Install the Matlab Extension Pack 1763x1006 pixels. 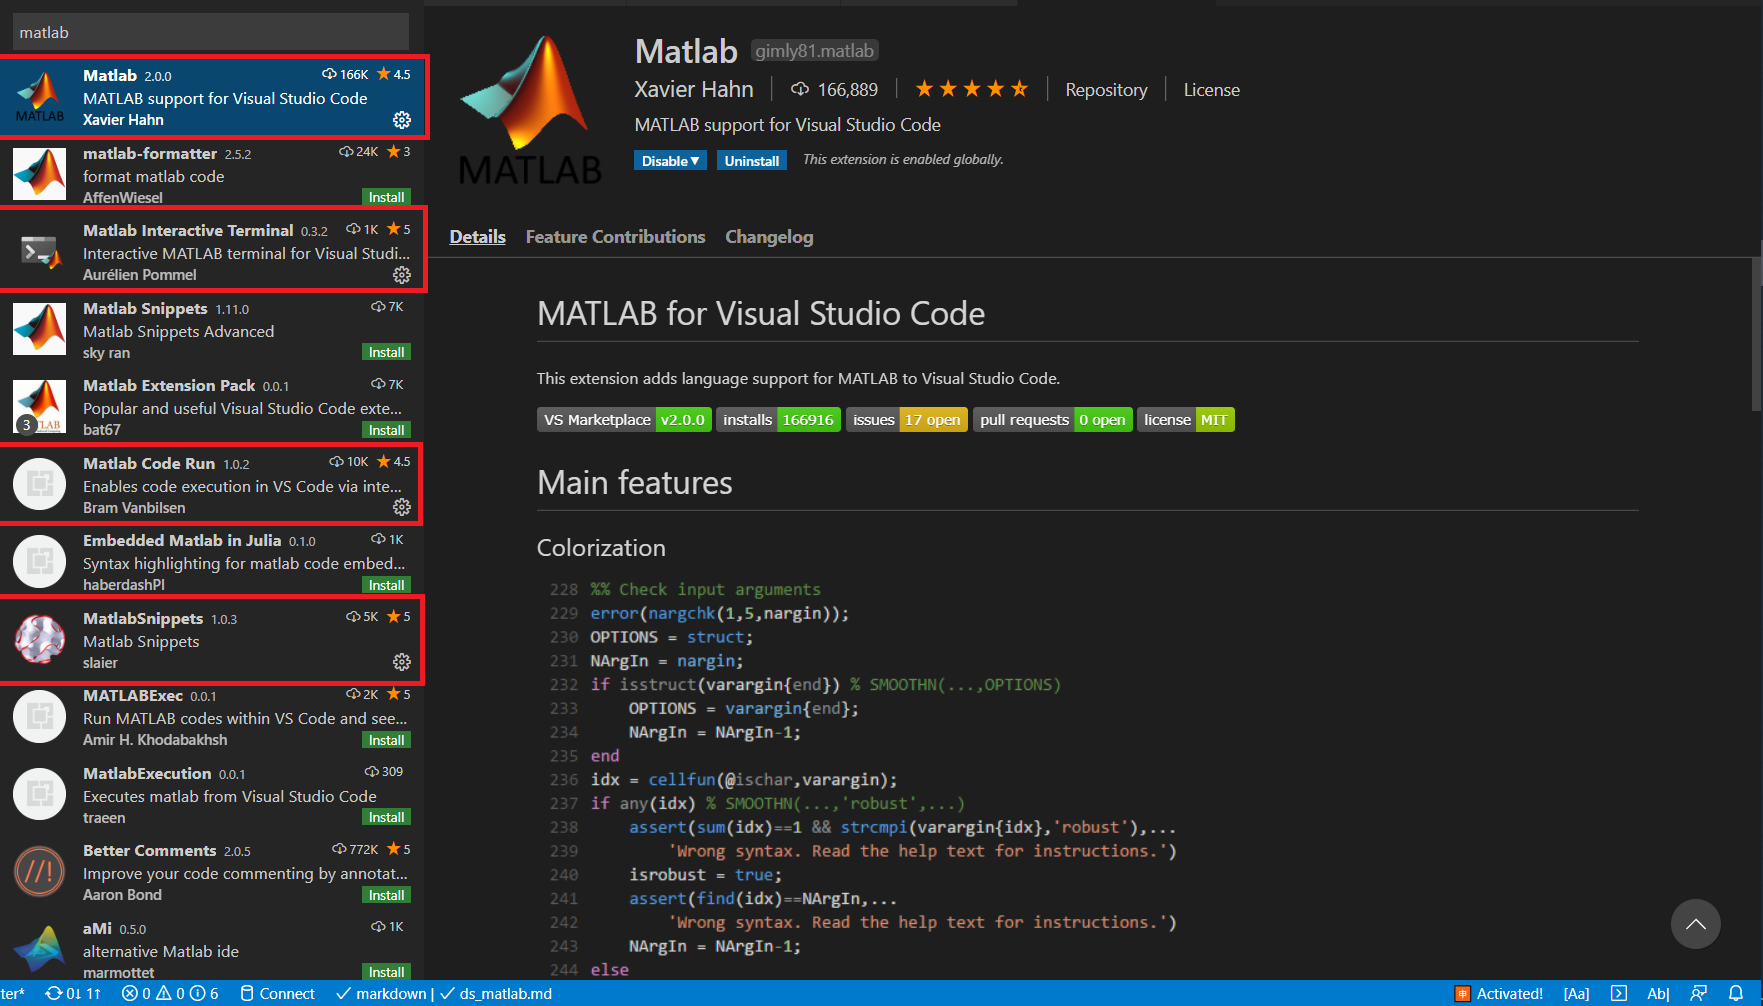[x=386, y=430]
